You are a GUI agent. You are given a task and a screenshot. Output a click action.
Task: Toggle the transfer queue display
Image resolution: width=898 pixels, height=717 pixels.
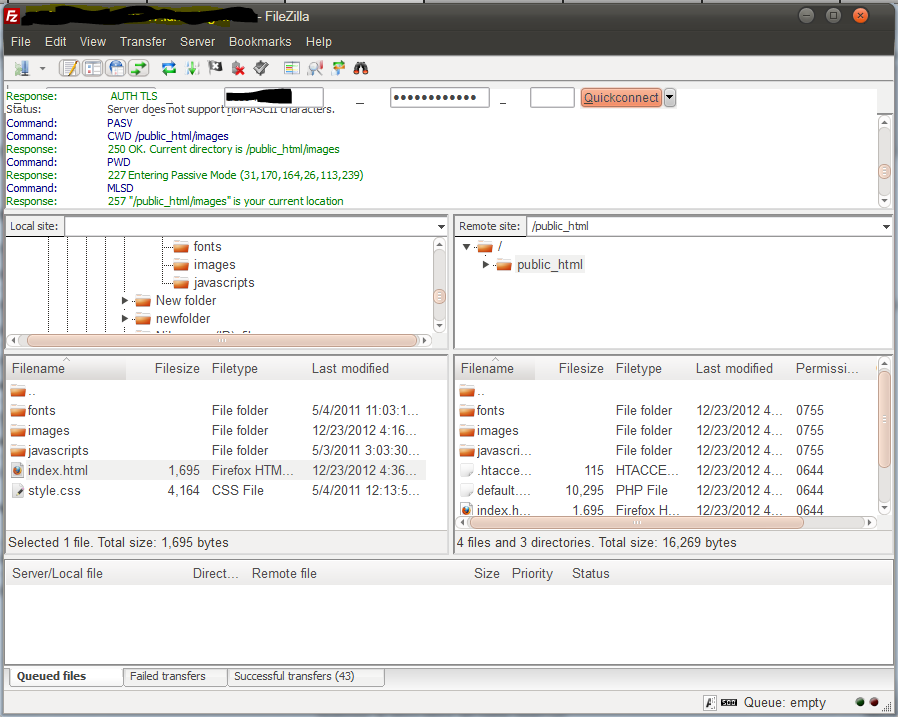point(139,68)
